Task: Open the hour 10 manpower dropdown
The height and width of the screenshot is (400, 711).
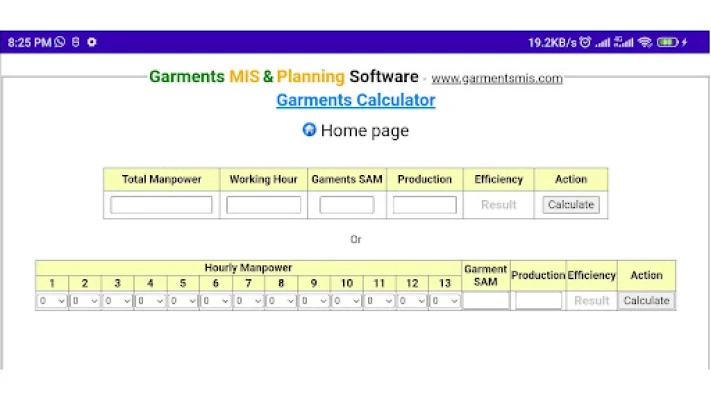Action: tap(346, 300)
